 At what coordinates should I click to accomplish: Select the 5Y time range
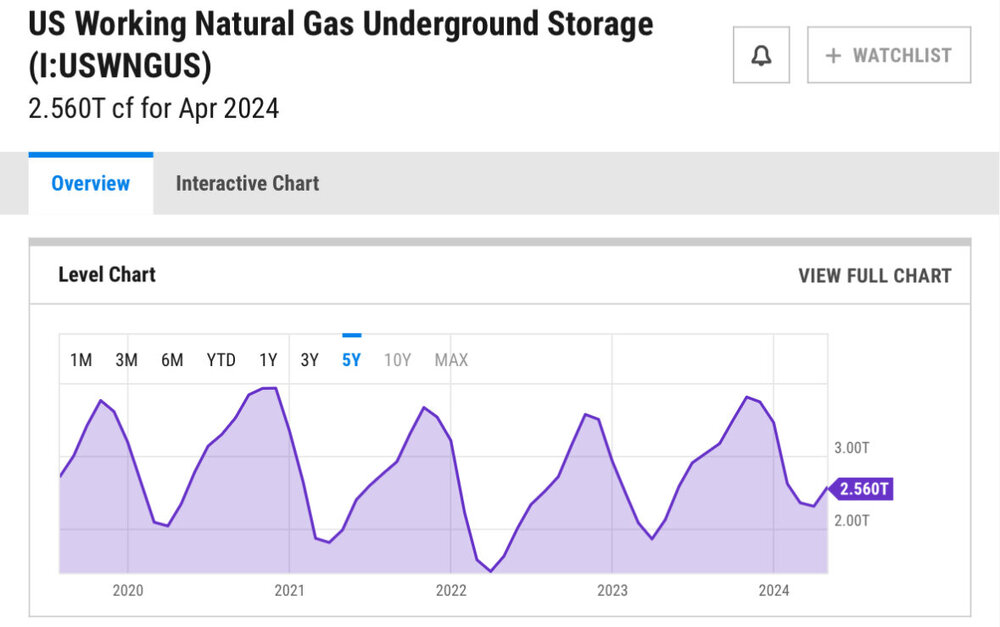(351, 360)
